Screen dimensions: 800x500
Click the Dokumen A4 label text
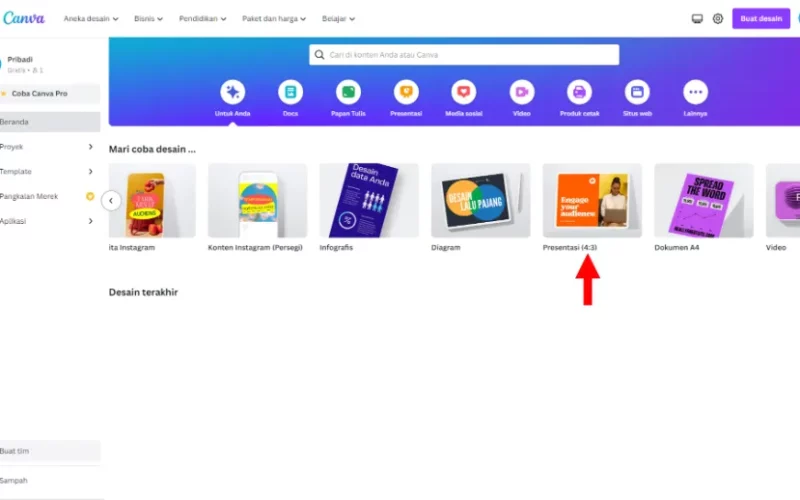tap(677, 247)
